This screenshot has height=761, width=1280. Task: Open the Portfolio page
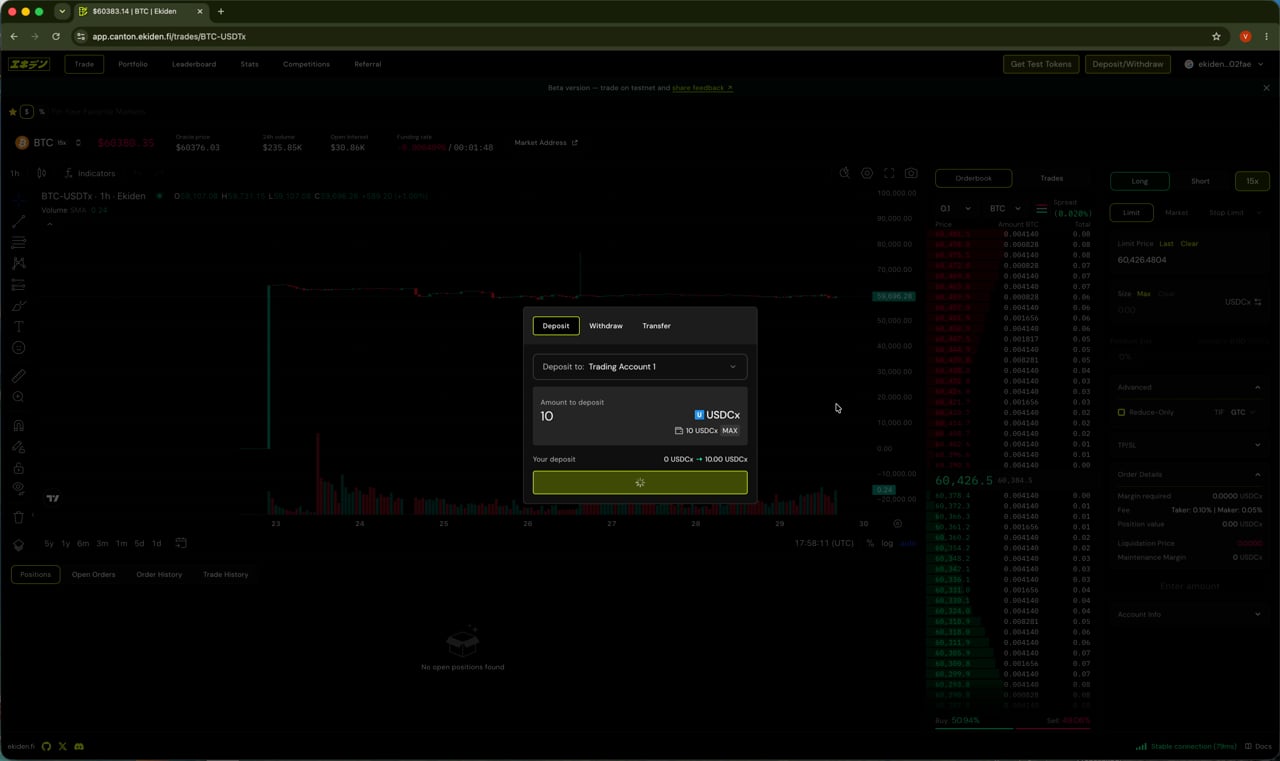(x=133, y=64)
